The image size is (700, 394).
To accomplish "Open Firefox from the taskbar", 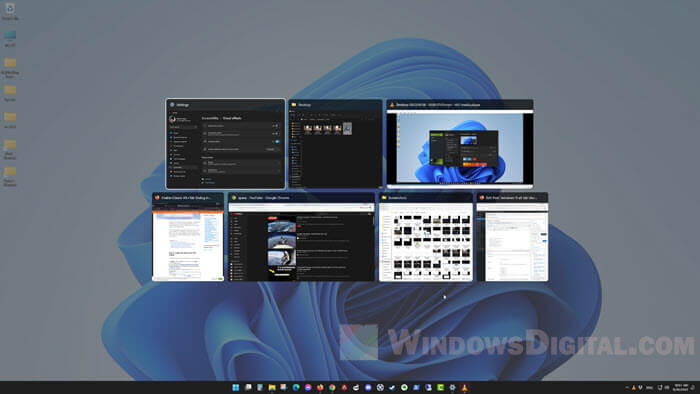I will pyautogui.click(x=320, y=387).
